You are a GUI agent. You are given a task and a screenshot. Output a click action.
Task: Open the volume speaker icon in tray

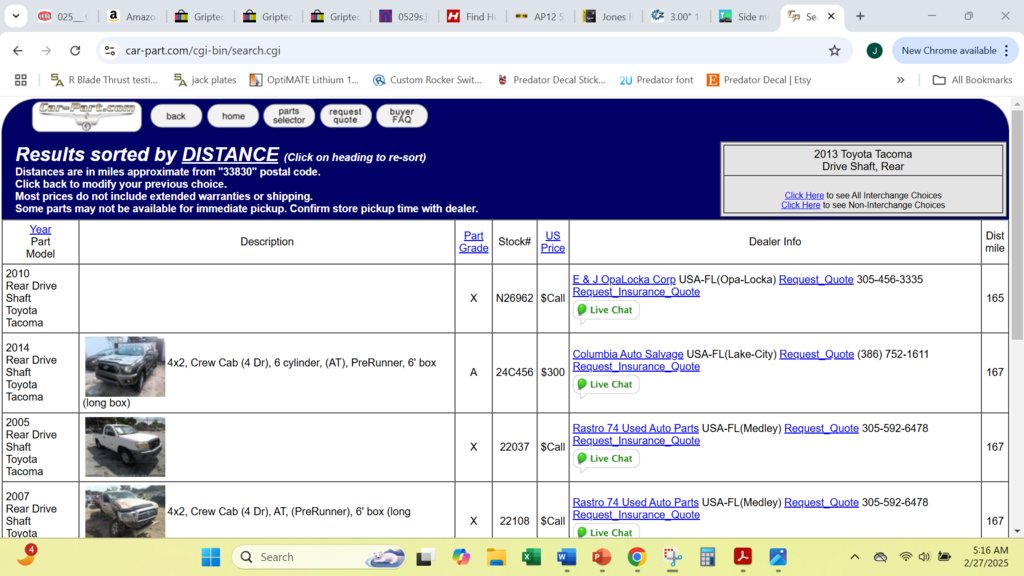point(924,557)
